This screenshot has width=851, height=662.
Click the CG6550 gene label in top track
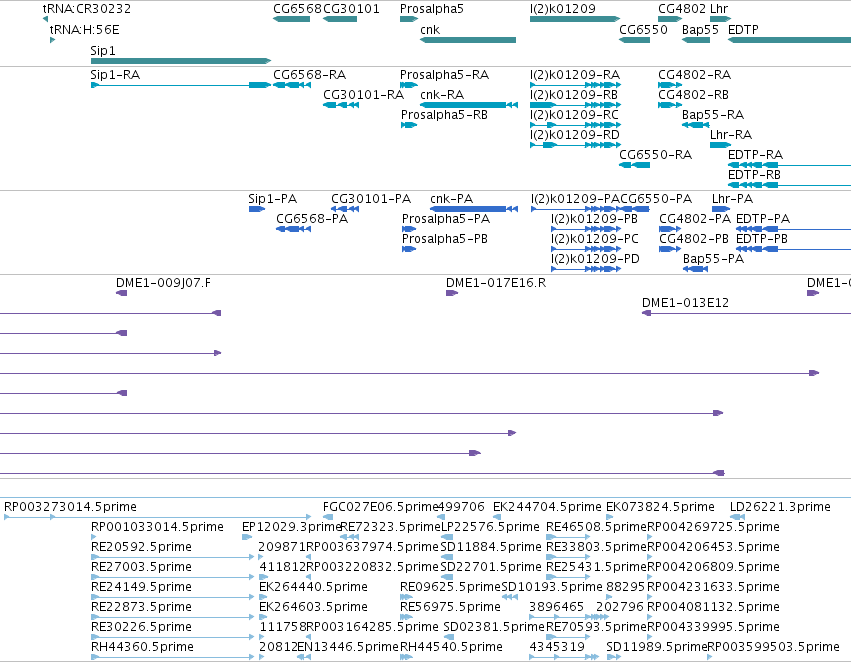click(x=643, y=30)
